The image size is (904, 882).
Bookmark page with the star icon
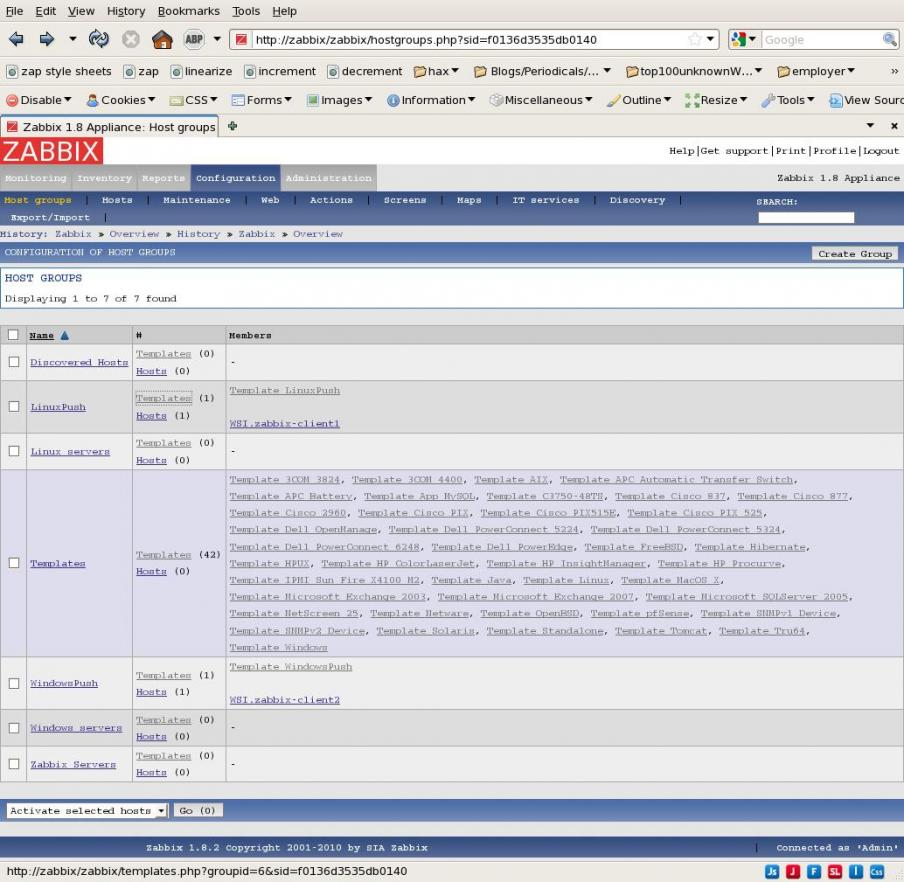694,40
